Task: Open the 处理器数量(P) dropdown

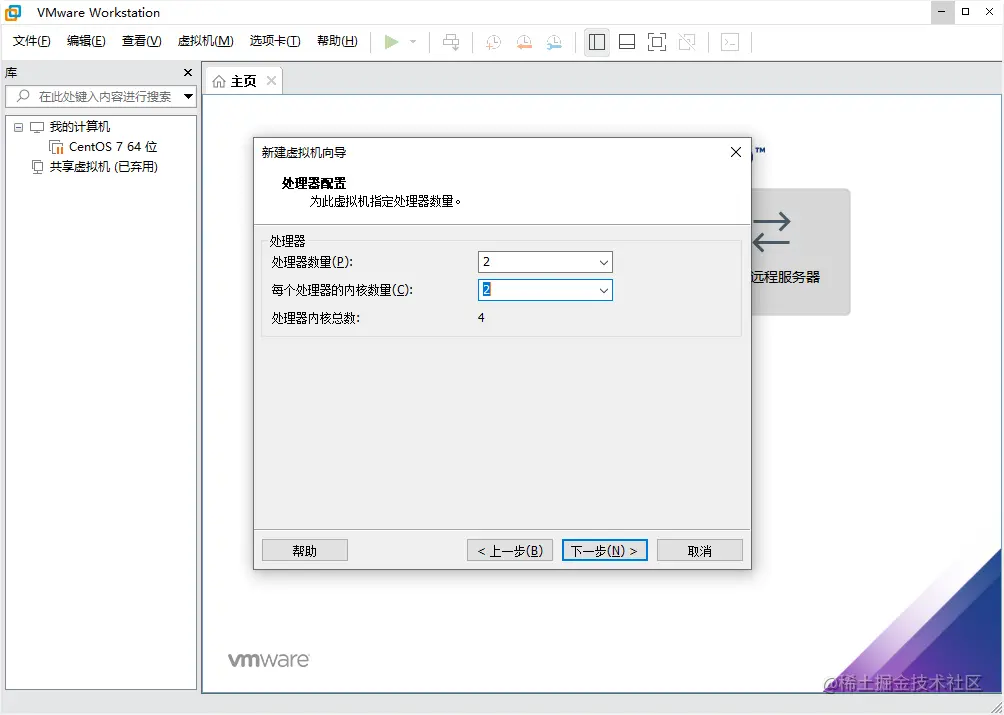Action: (603, 262)
